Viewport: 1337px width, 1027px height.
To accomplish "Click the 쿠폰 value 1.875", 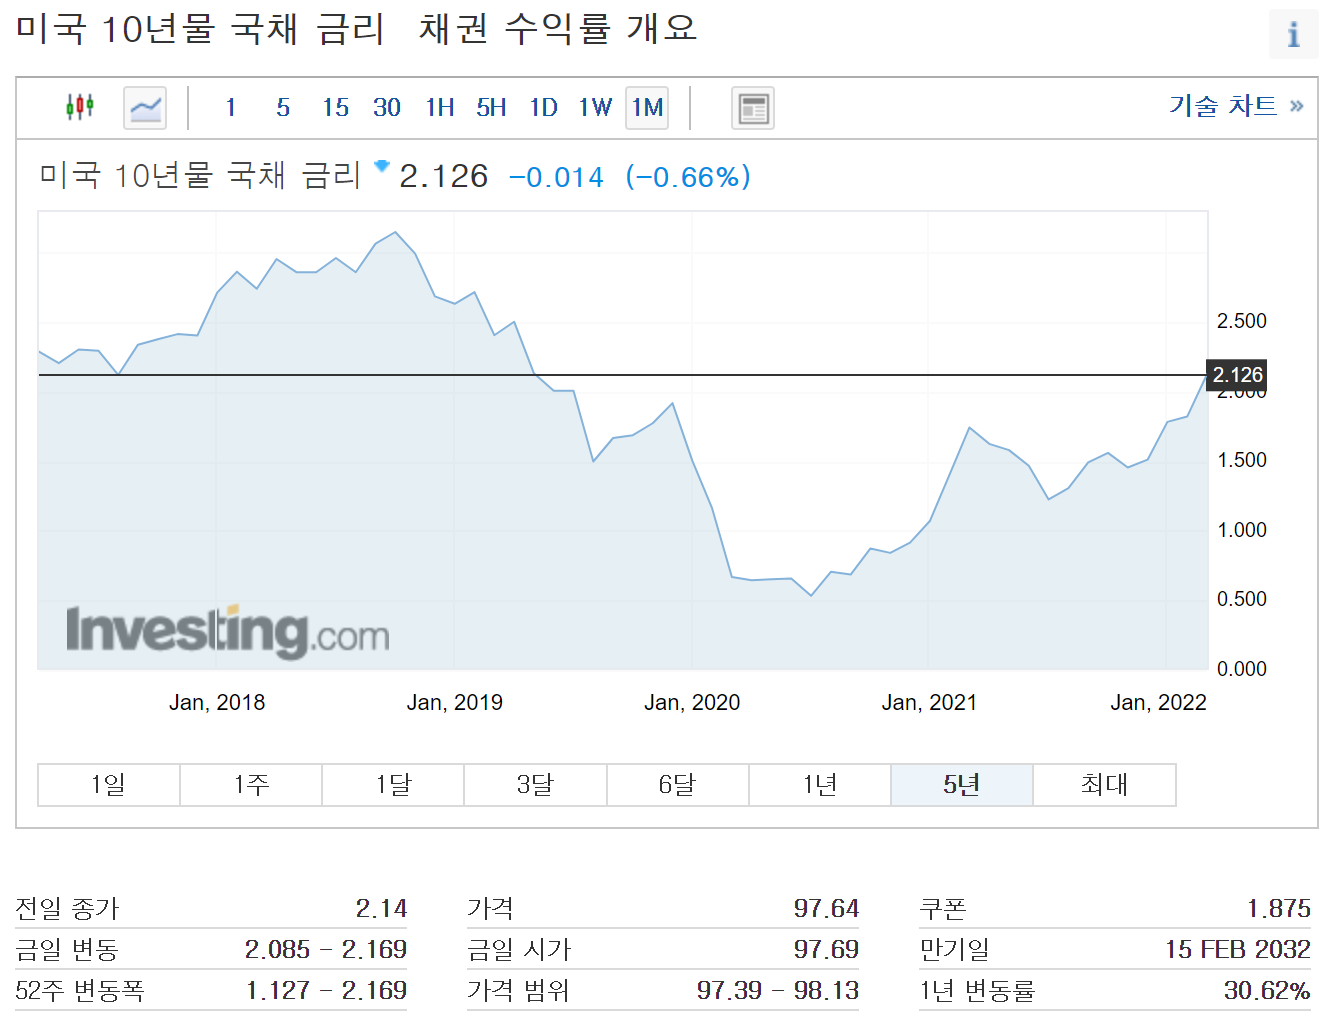I will pyautogui.click(x=1279, y=909).
